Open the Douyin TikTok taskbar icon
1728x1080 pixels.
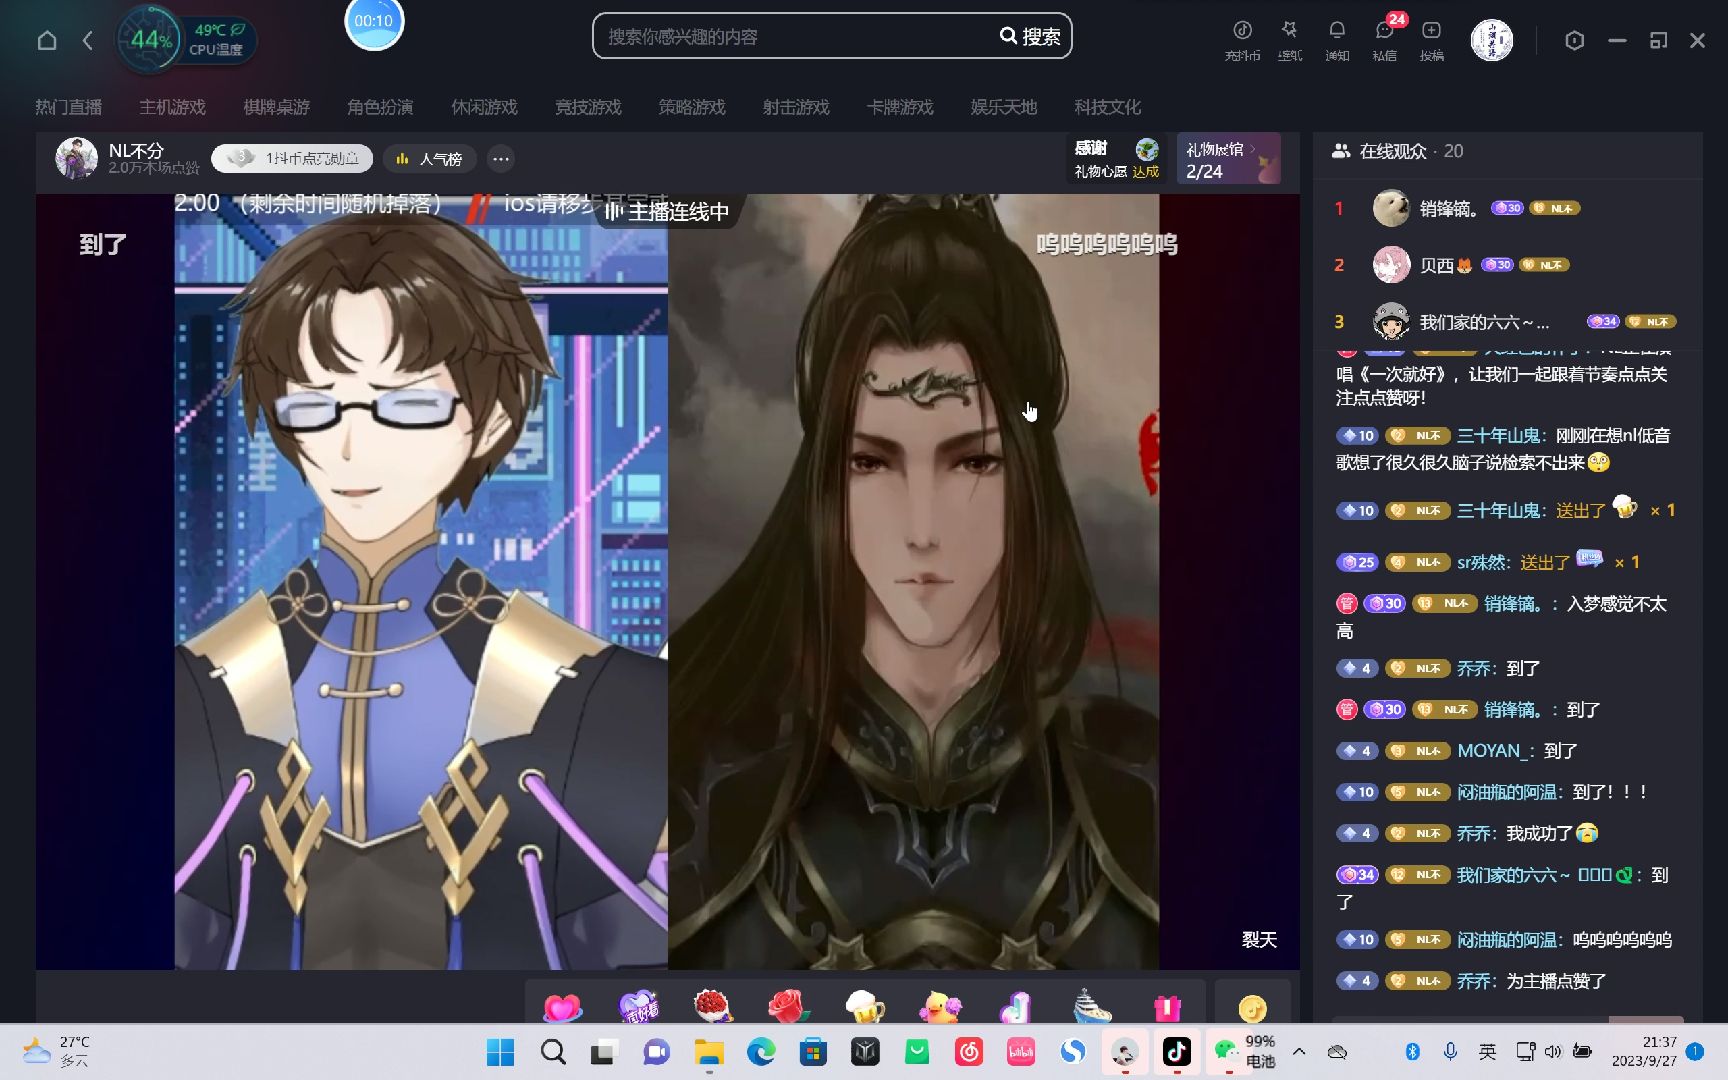(x=1177, y=1052)
